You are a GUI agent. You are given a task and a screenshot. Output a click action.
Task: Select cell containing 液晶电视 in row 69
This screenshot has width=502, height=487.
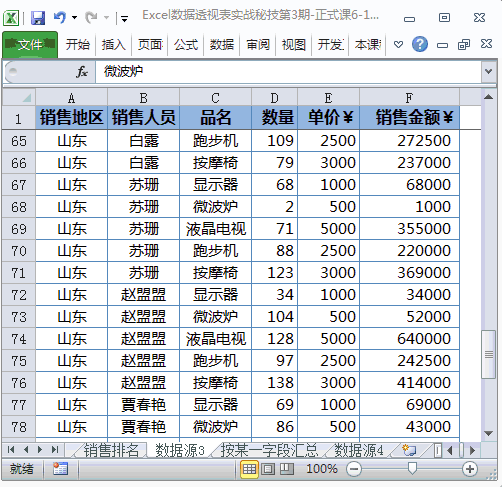[x=216, y=229]
